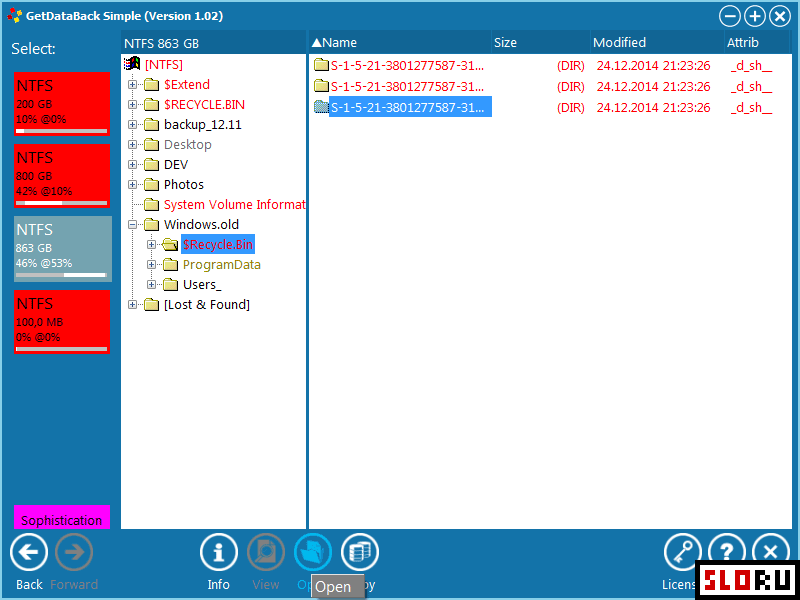Click the backup_12.11 folder icon
800x600 pixels.
(x=152, y=124)
